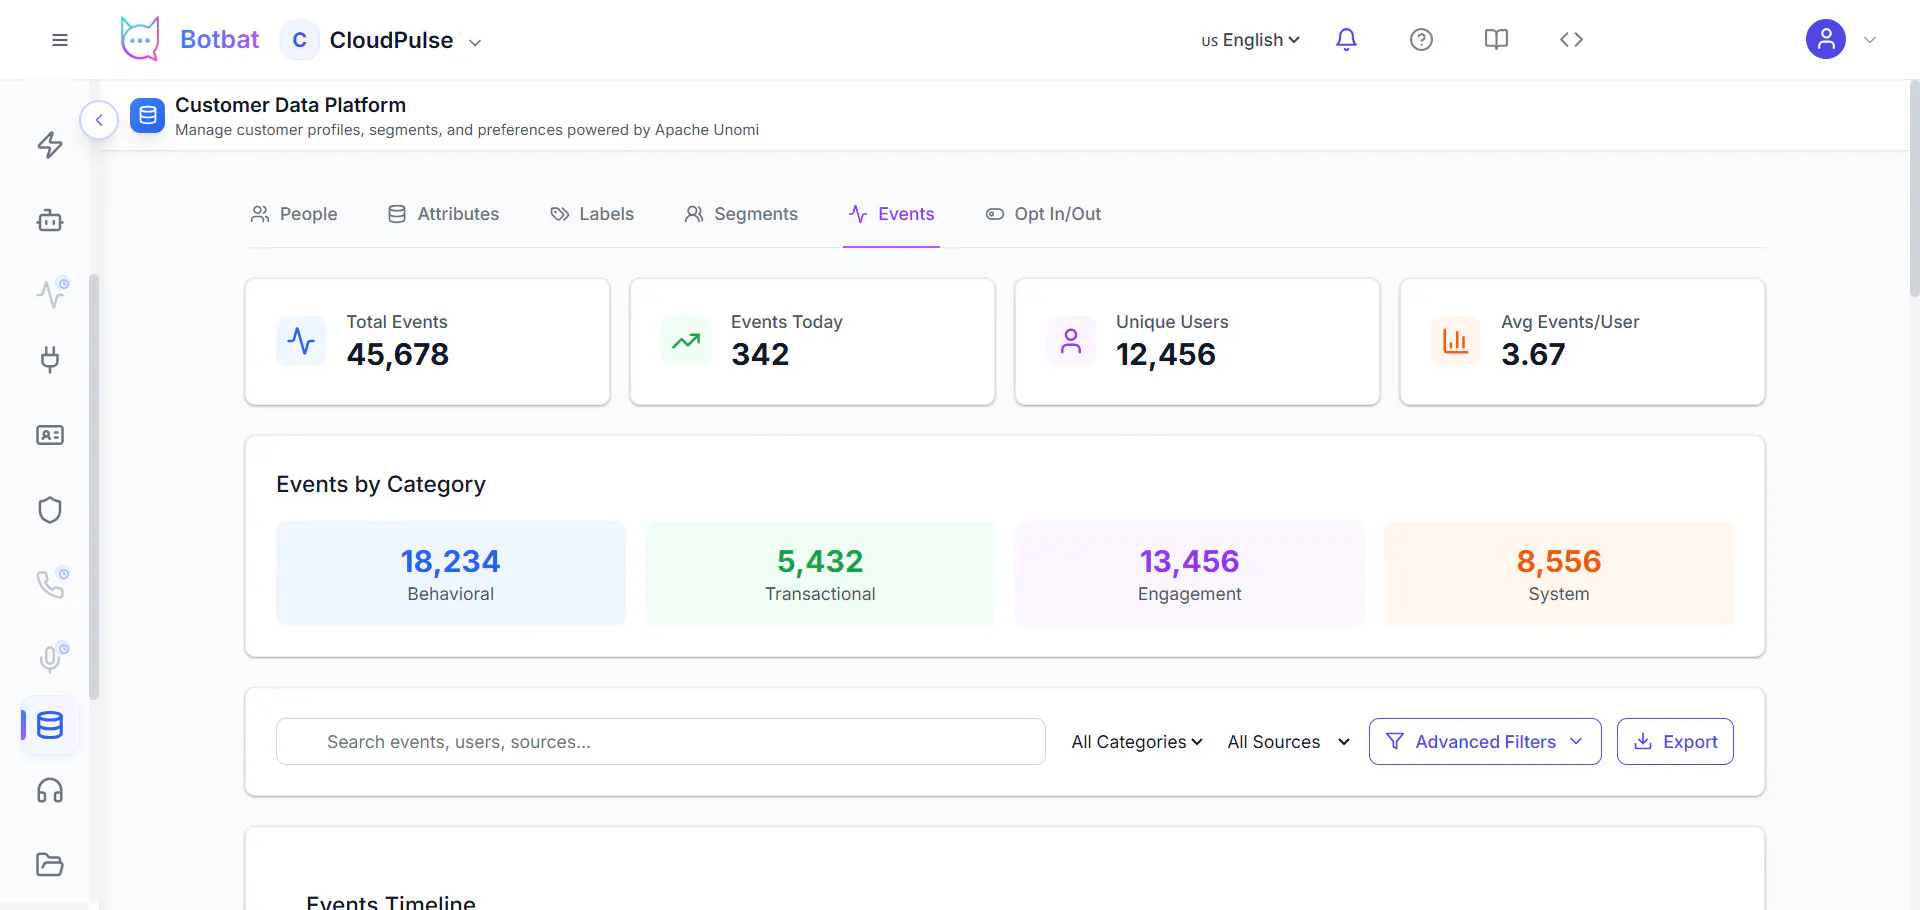This screenshot has height=910, width=1920.
Task: Open the shield security sidebar item
Action: point(50,510)
